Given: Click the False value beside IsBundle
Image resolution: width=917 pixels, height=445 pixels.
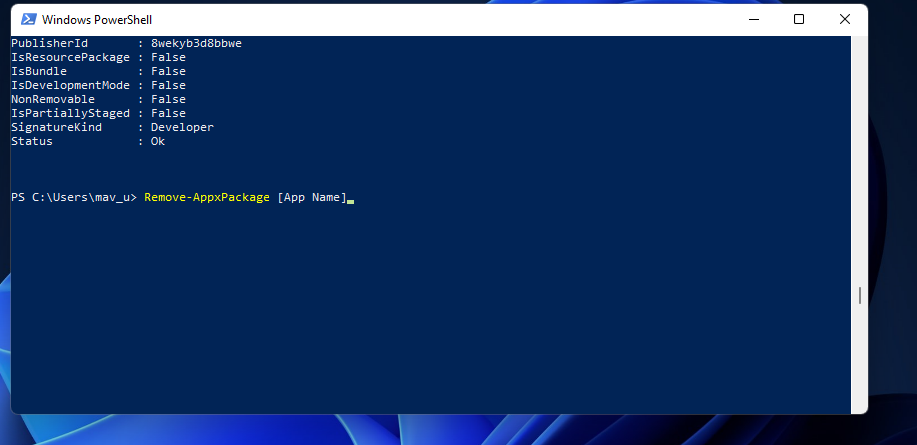Looking at the screenshot, I should (x=168, y=71).
